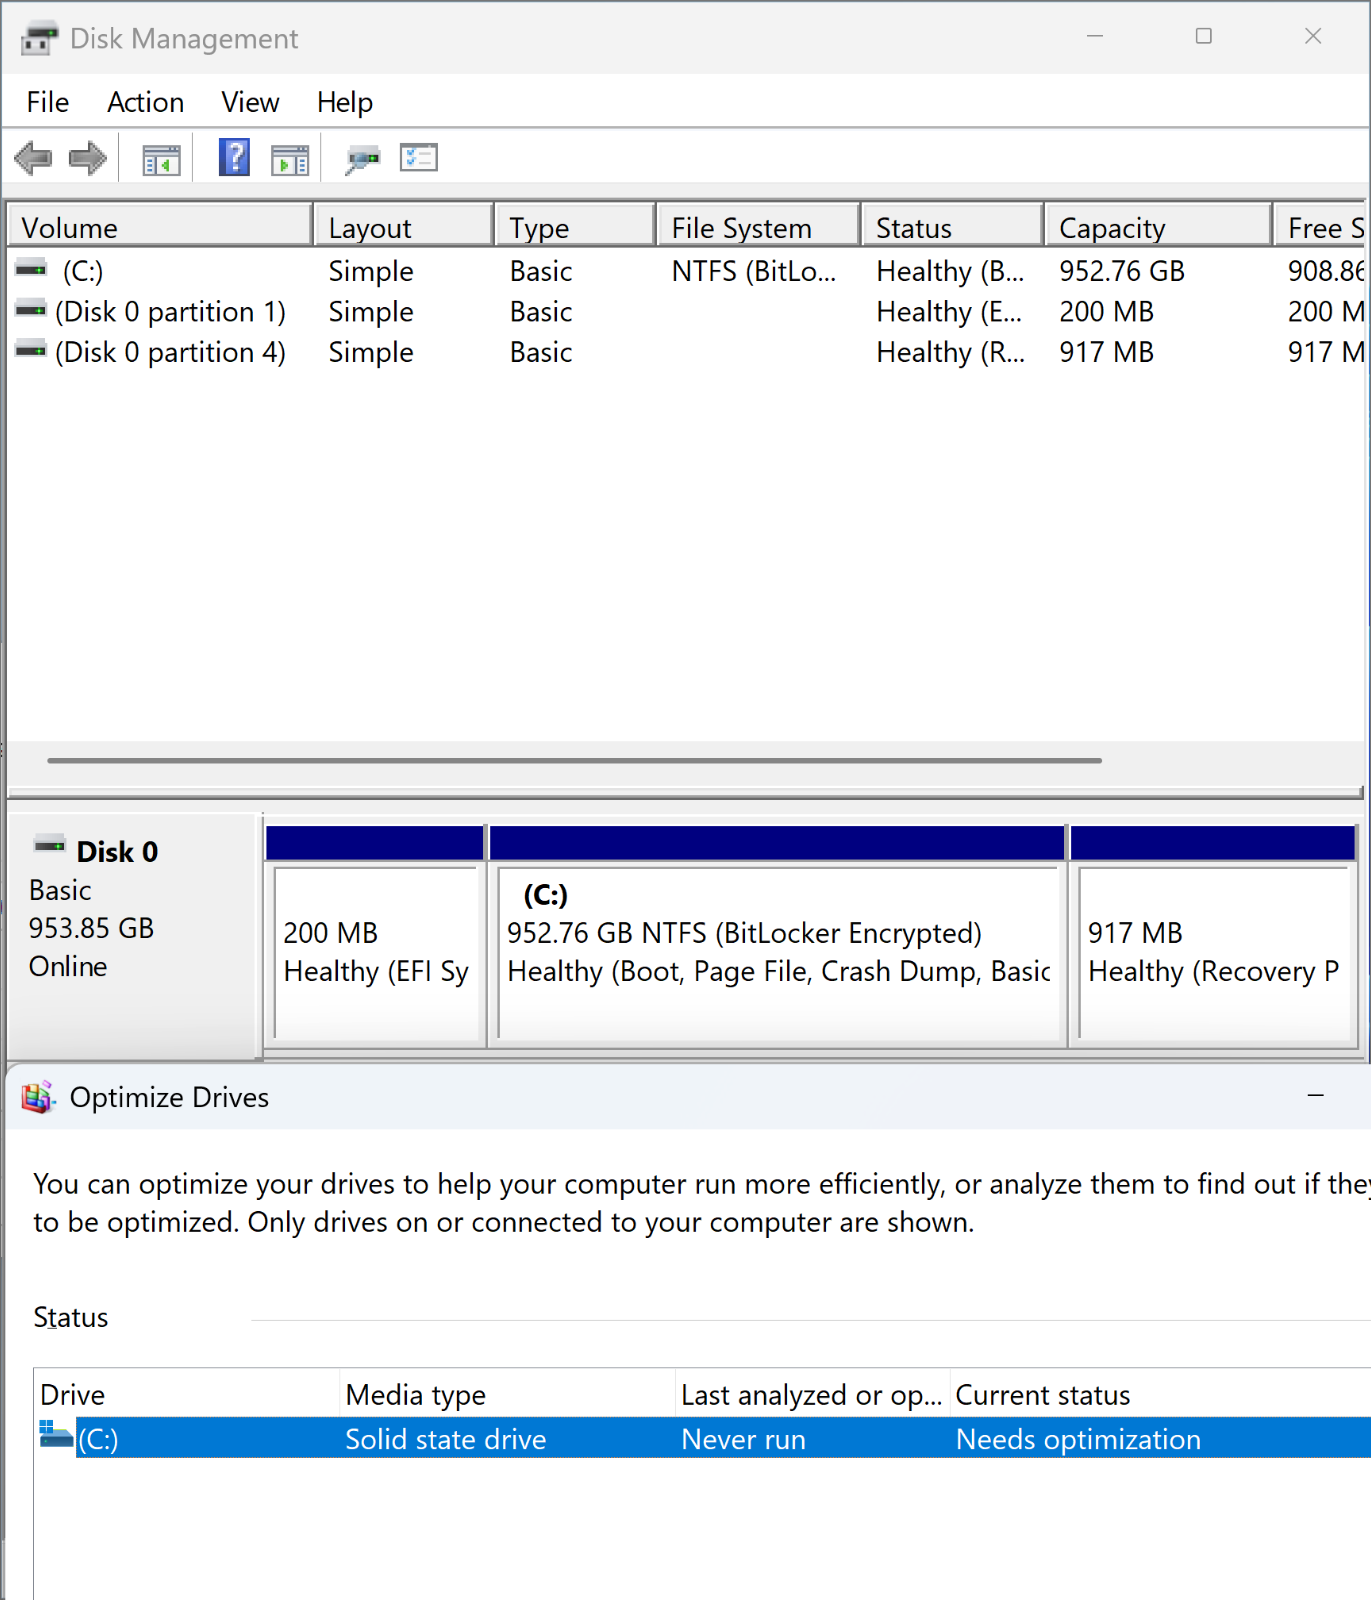This screenshot has width=1371, height=1600.
Task: Sort by the Layout column header
Action: (404, 227)
